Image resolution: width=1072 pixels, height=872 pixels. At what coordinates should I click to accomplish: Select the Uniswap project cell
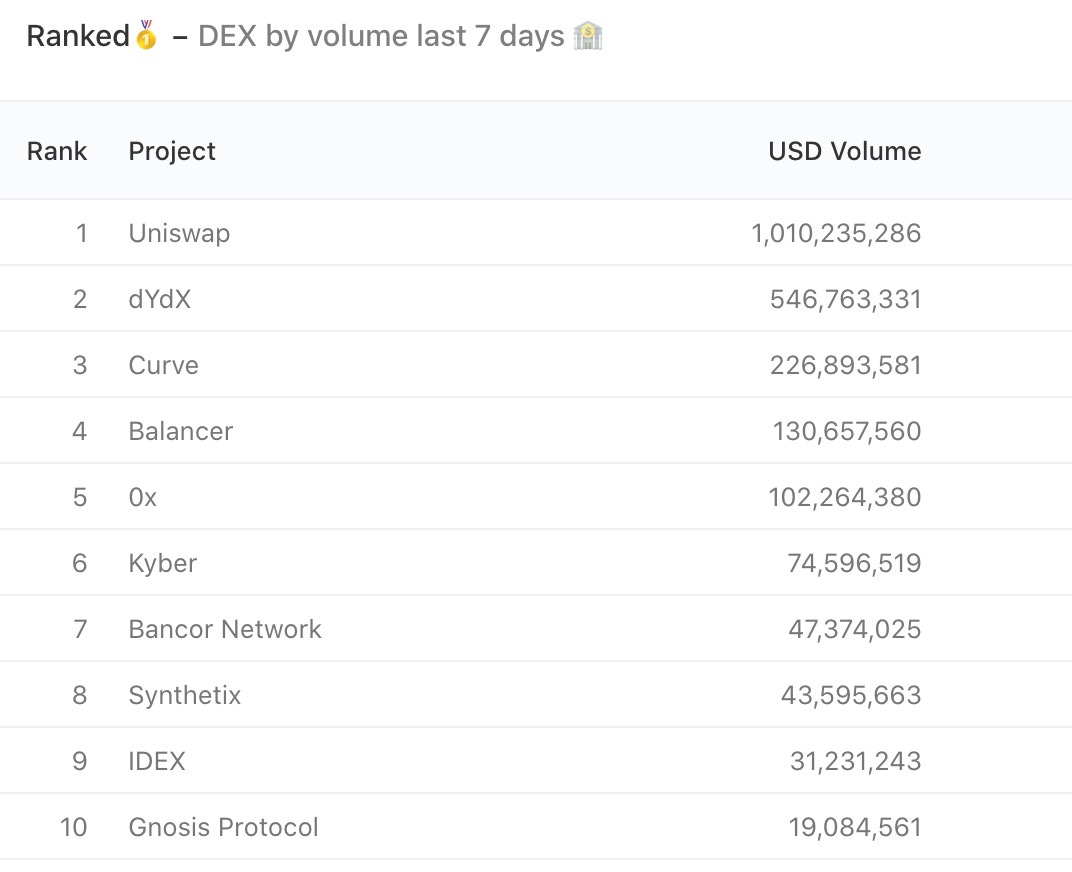tap(179, 233)
